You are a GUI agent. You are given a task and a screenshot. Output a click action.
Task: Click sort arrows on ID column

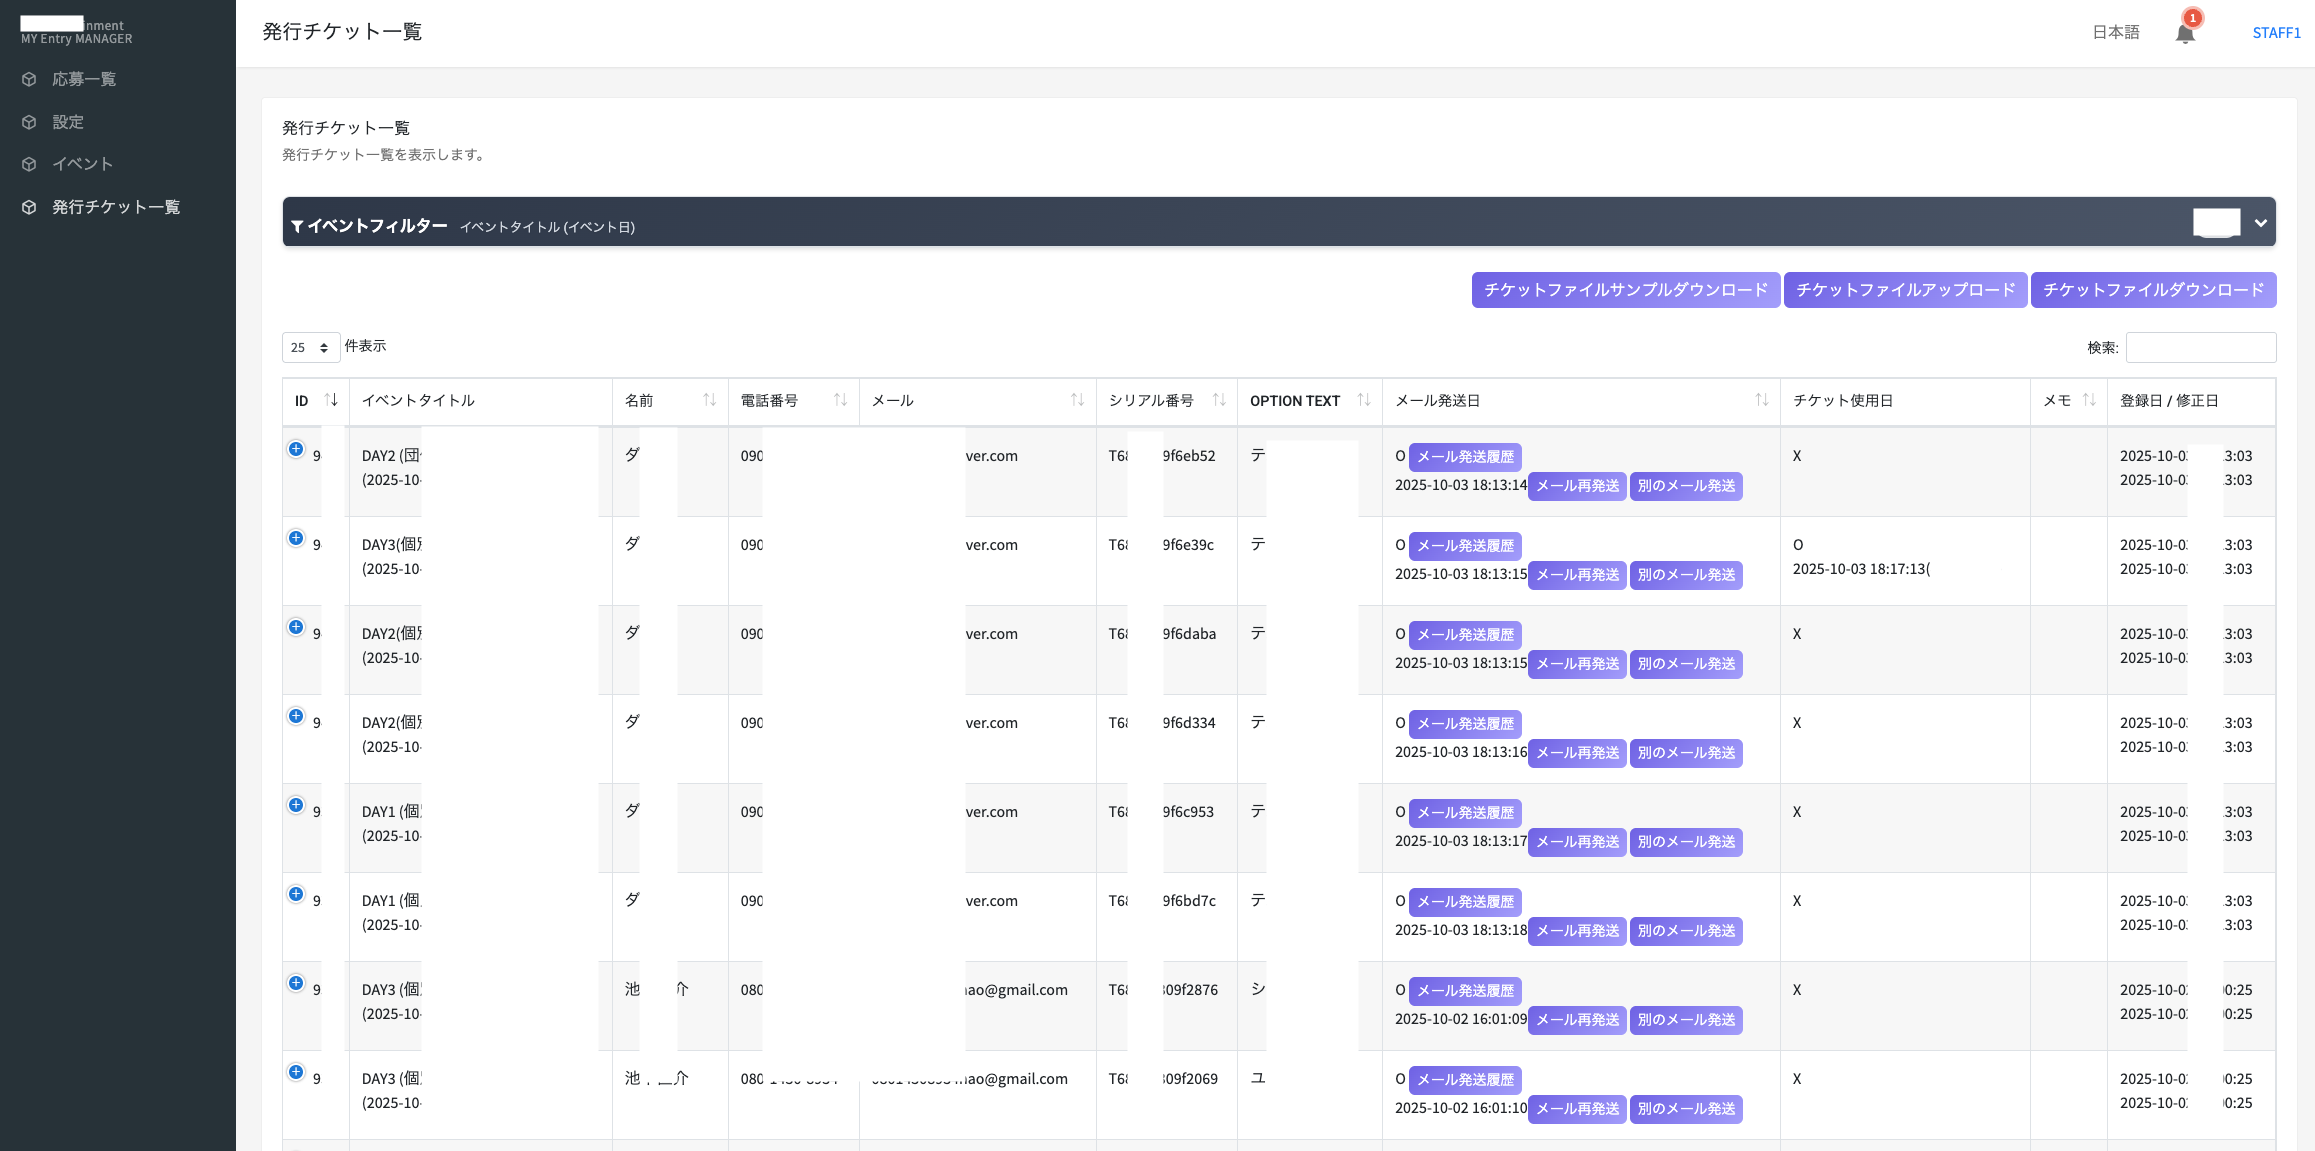pos(331,400)
